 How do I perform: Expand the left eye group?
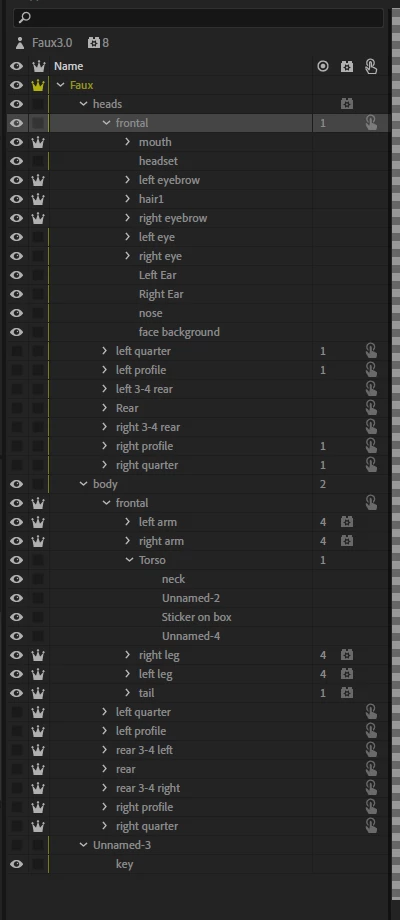click(127, 237)
